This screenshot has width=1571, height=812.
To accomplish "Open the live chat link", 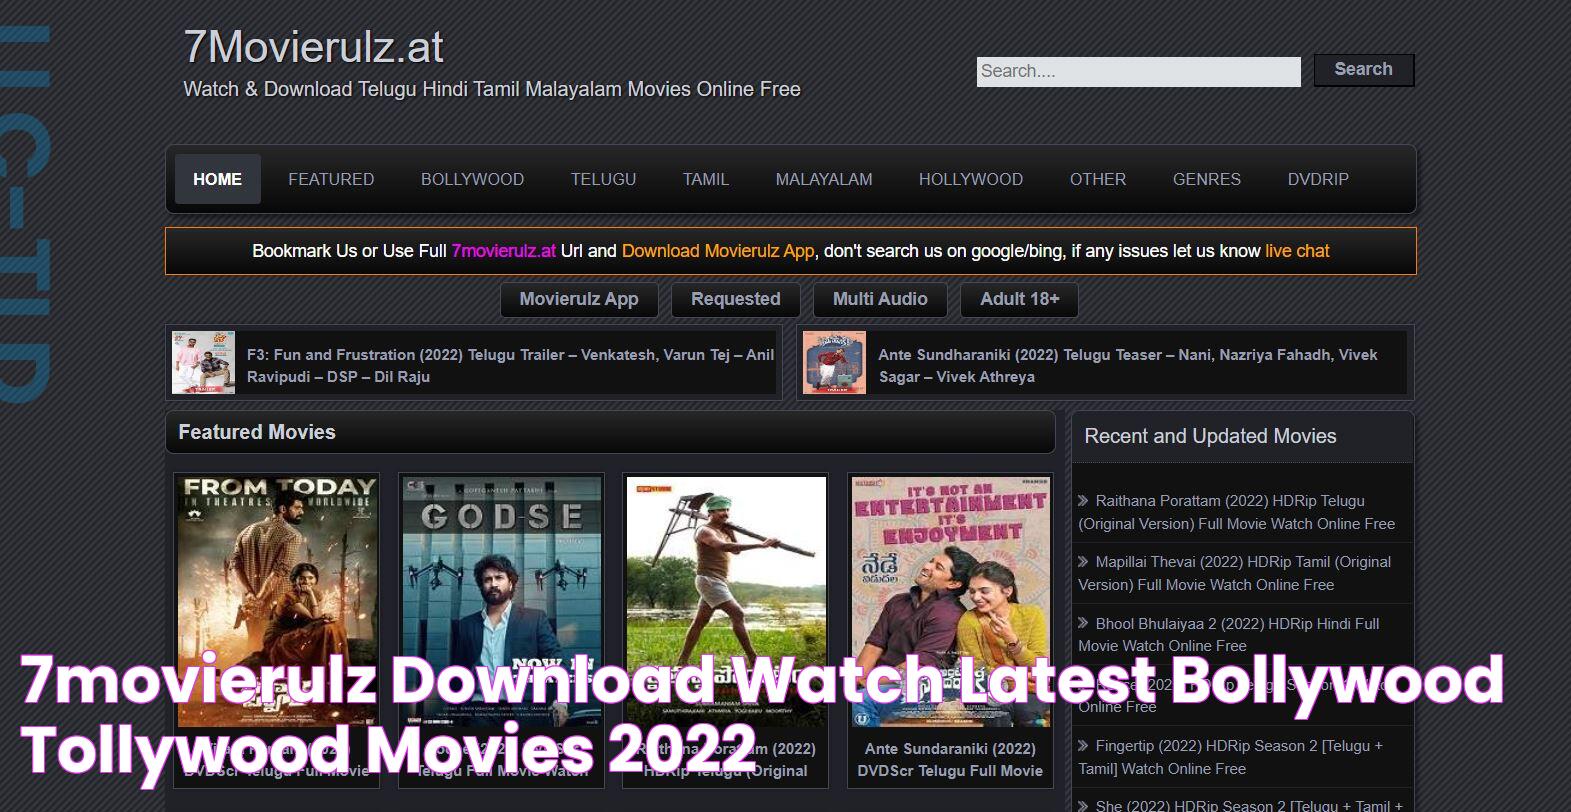I will pyautogui.click(x=1297, y=251).
